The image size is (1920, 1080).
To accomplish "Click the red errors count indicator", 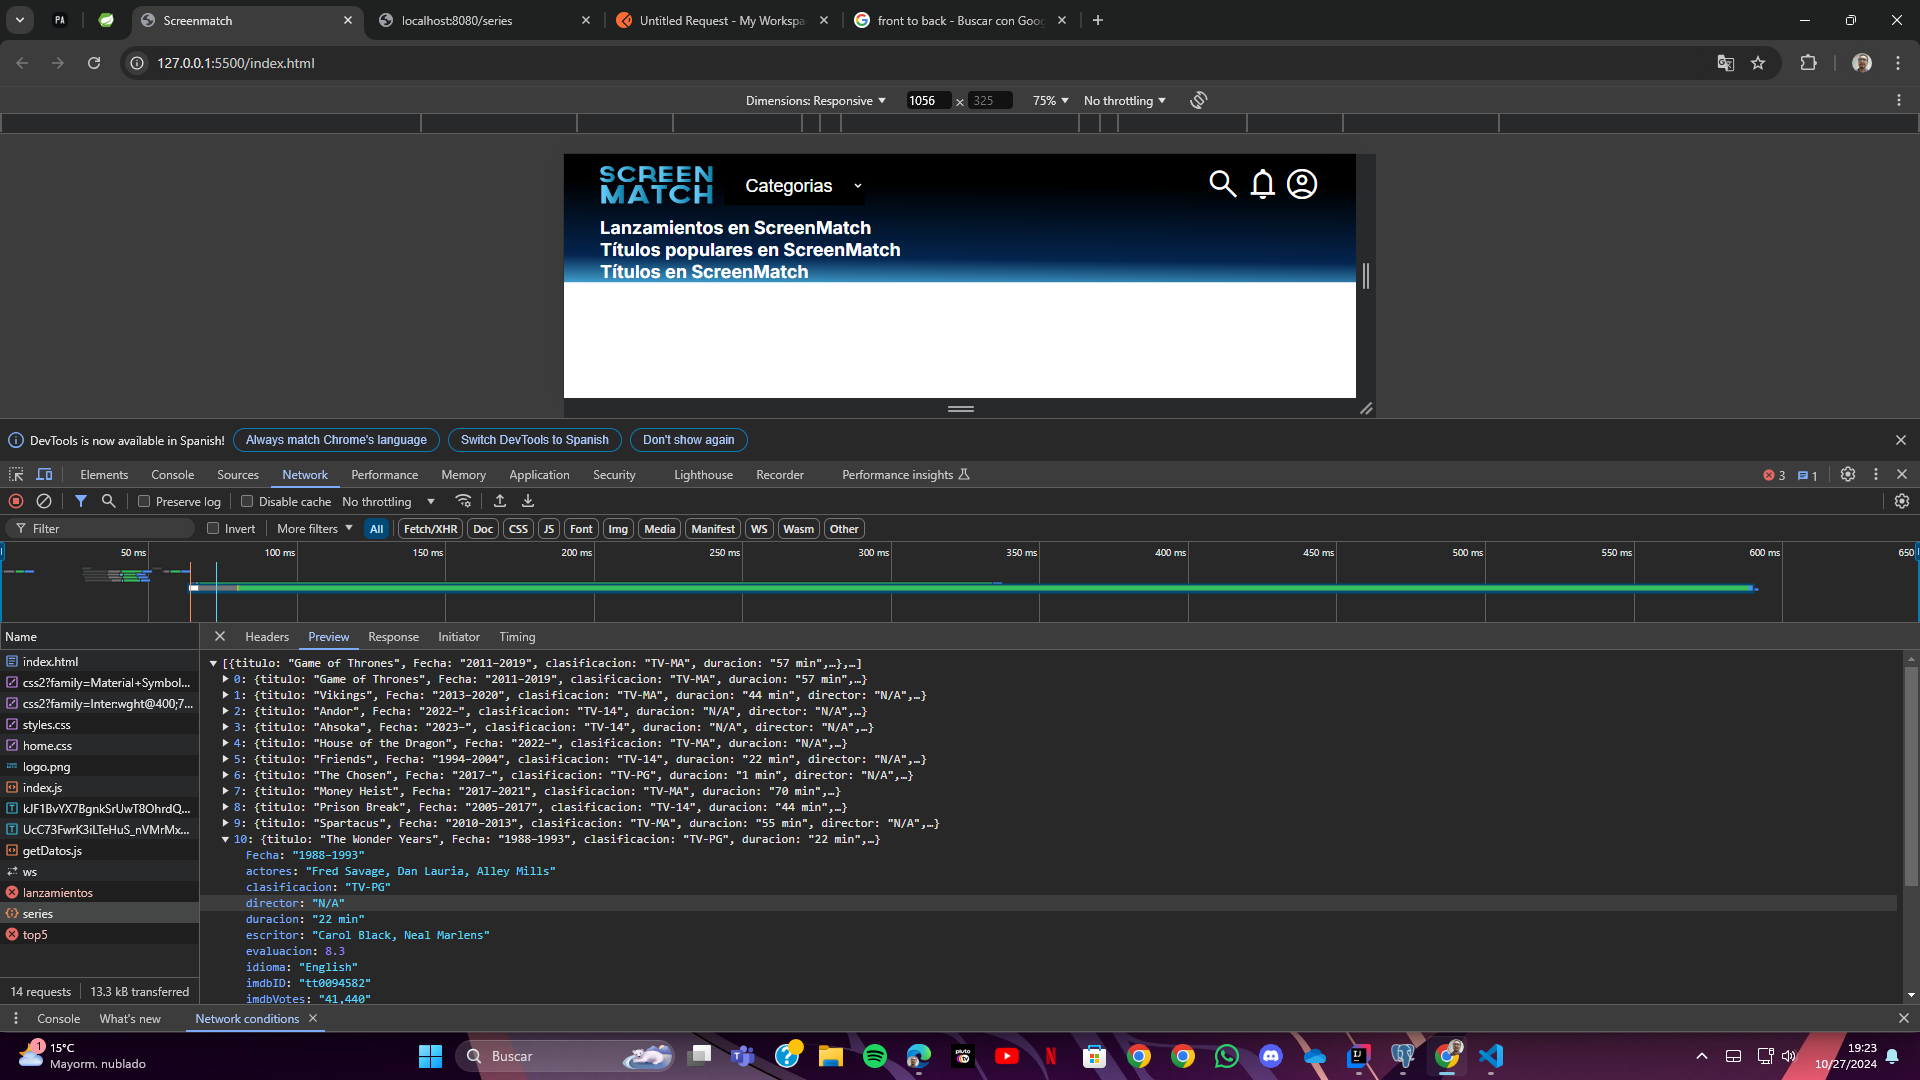I will point(1774,475).
